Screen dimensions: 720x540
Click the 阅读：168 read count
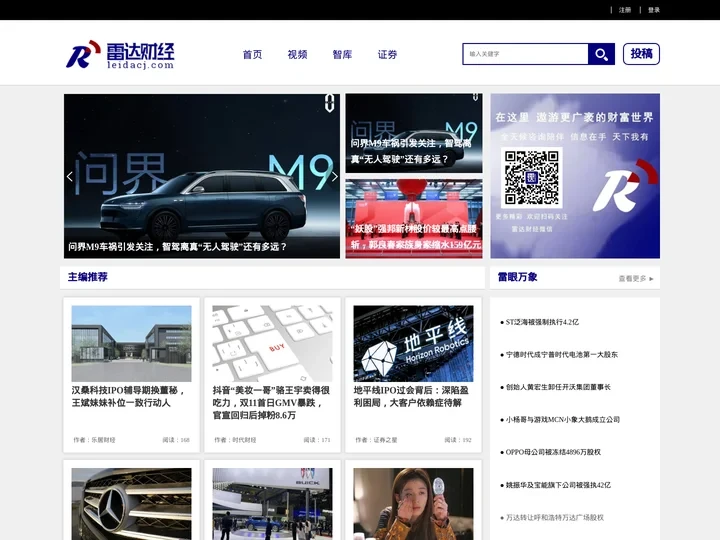coord(176,440)
